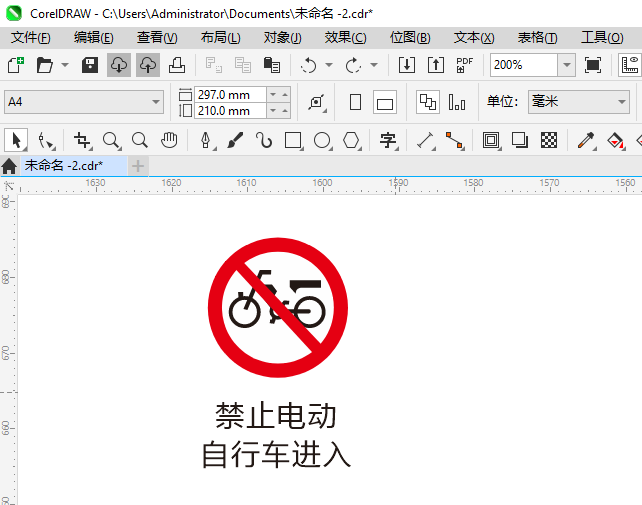The width and height of the screenshot is (642, 505).
Task: Click the cloud download icon
Action: tap(119, 65)
